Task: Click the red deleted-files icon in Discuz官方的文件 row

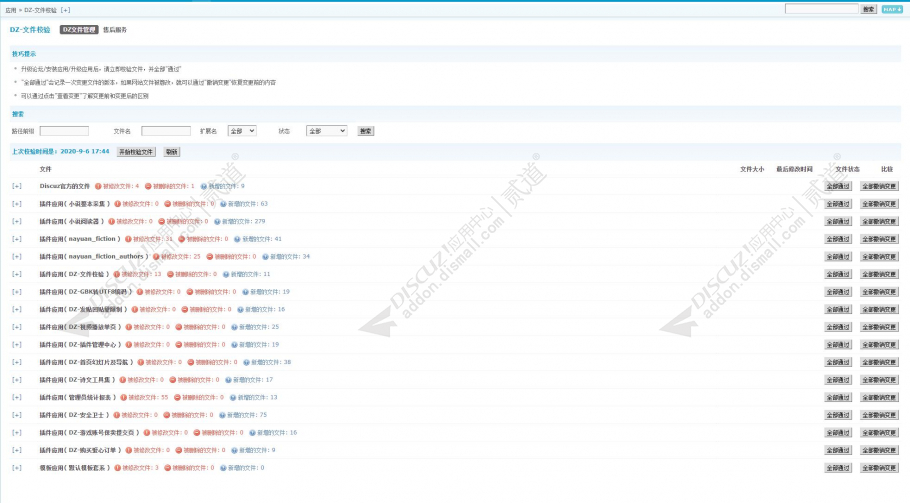Action: click(148, 186)
